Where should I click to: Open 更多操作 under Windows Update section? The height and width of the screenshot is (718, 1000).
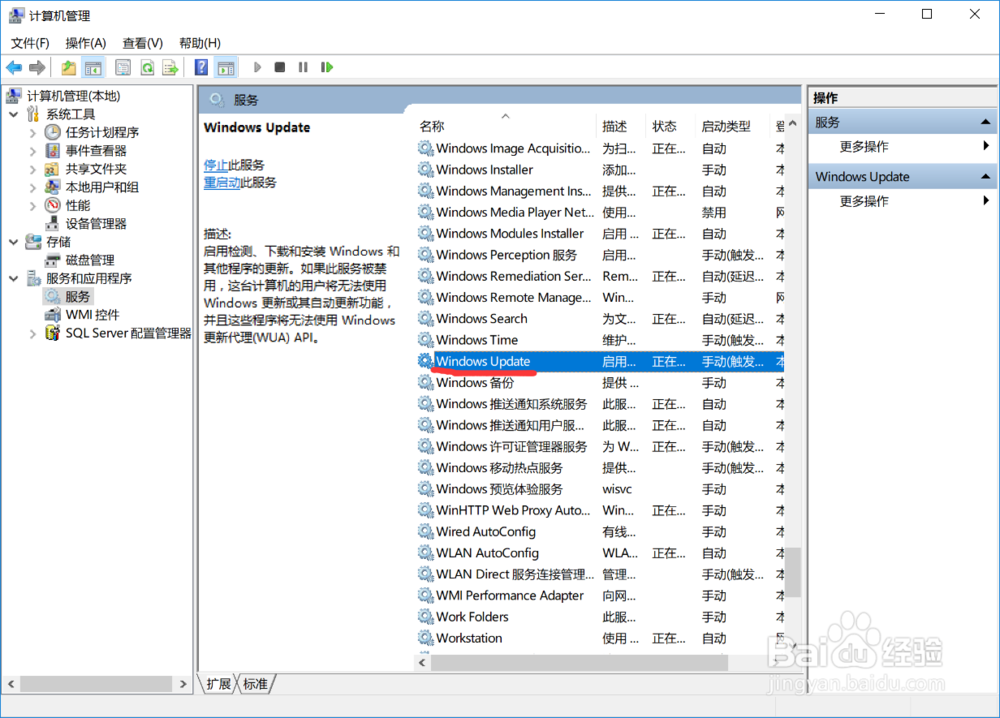tap(864, 201)
